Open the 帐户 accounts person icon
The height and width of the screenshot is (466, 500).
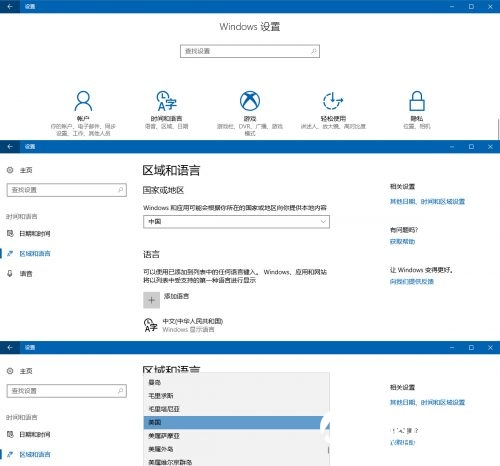83,101
